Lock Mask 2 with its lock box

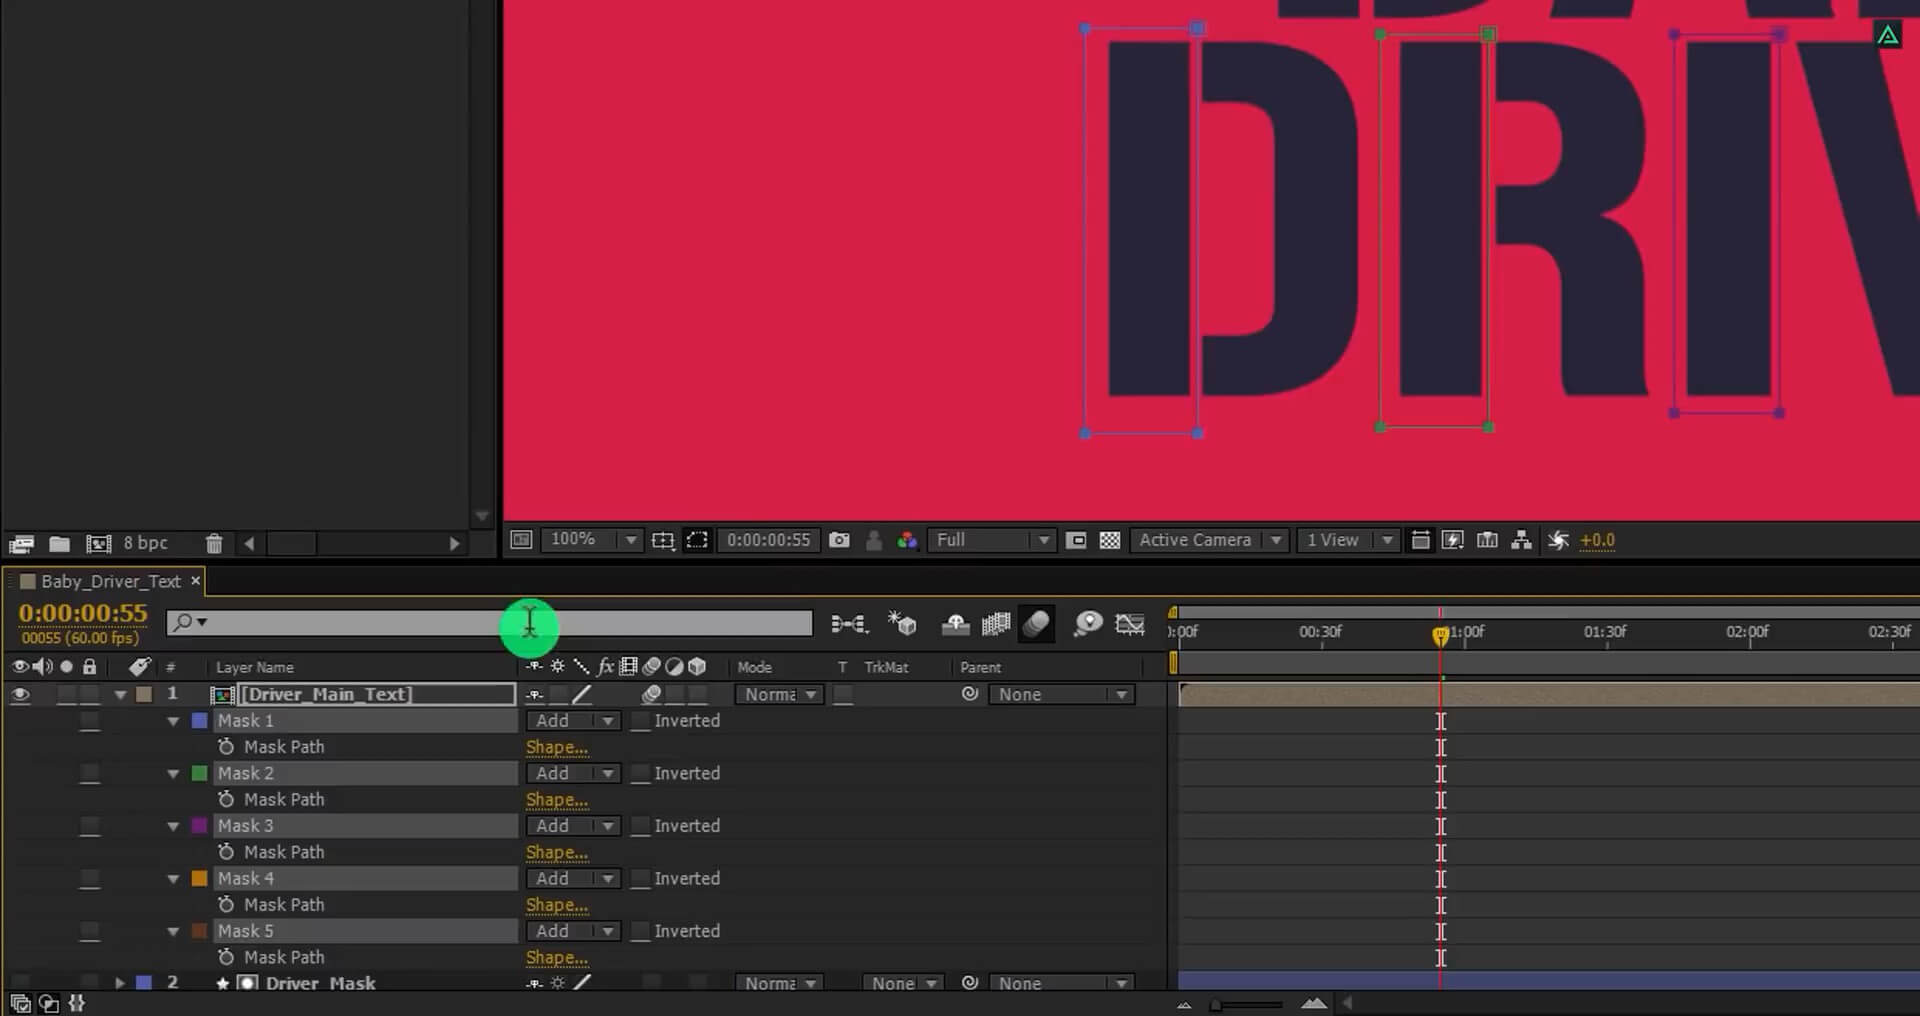click(x=90, y=774)
